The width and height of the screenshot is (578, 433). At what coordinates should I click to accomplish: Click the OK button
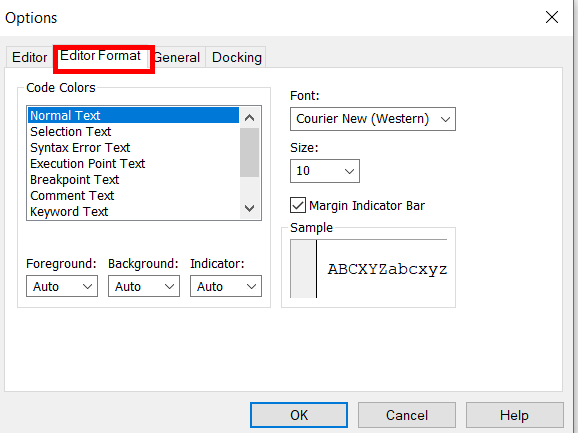coord(299,415)
